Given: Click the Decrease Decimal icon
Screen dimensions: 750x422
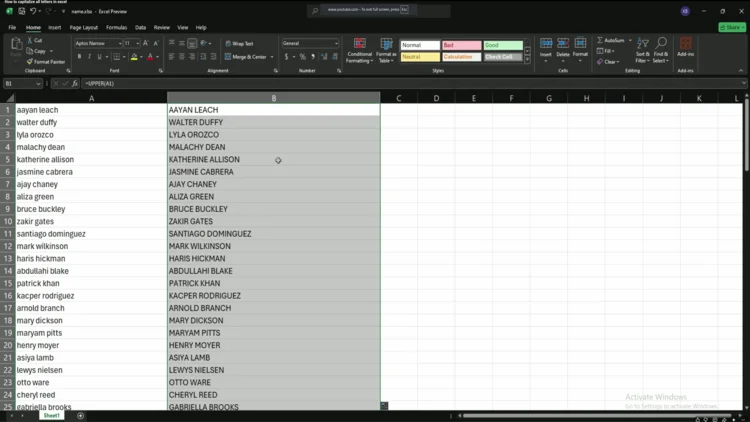Looking at the screenshot, I should point(335,57).
